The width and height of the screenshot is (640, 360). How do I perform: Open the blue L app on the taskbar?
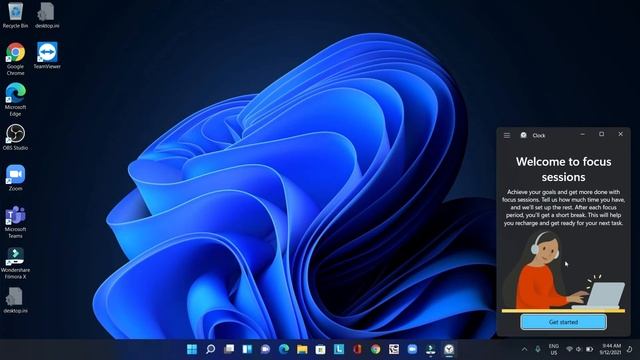click(x=339, y=349)
